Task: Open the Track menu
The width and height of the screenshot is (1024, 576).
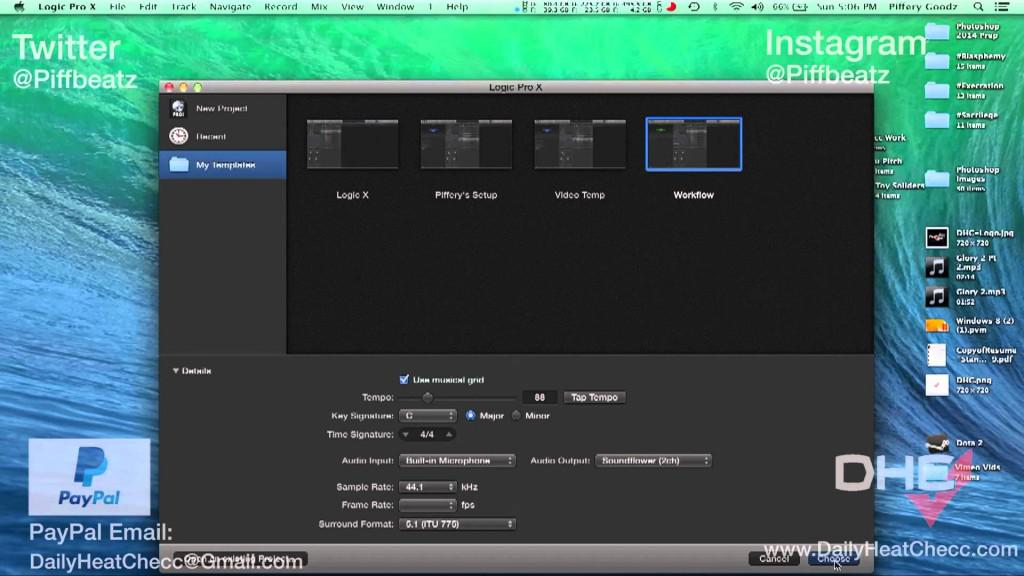Action: 182,6
